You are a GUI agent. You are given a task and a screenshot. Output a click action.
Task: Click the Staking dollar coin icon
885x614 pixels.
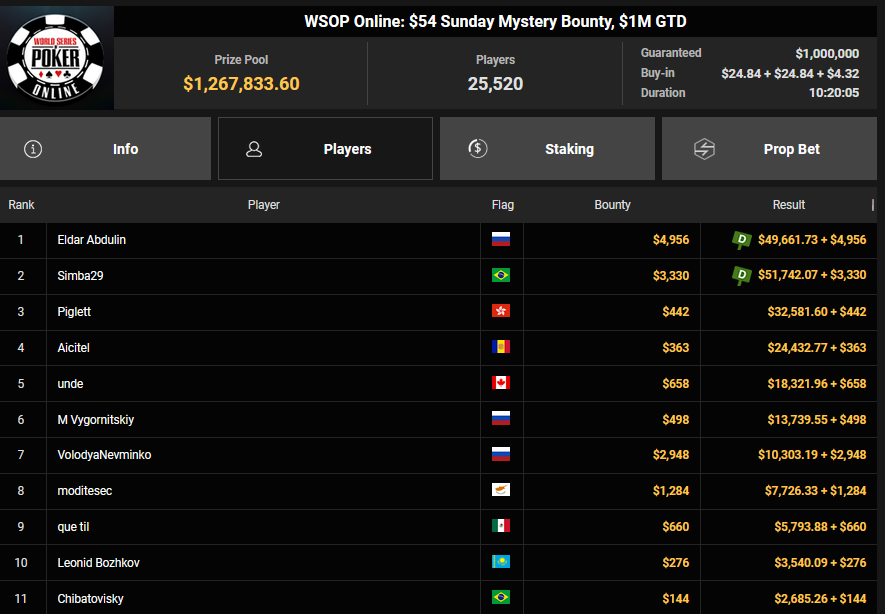pos(478,149)
